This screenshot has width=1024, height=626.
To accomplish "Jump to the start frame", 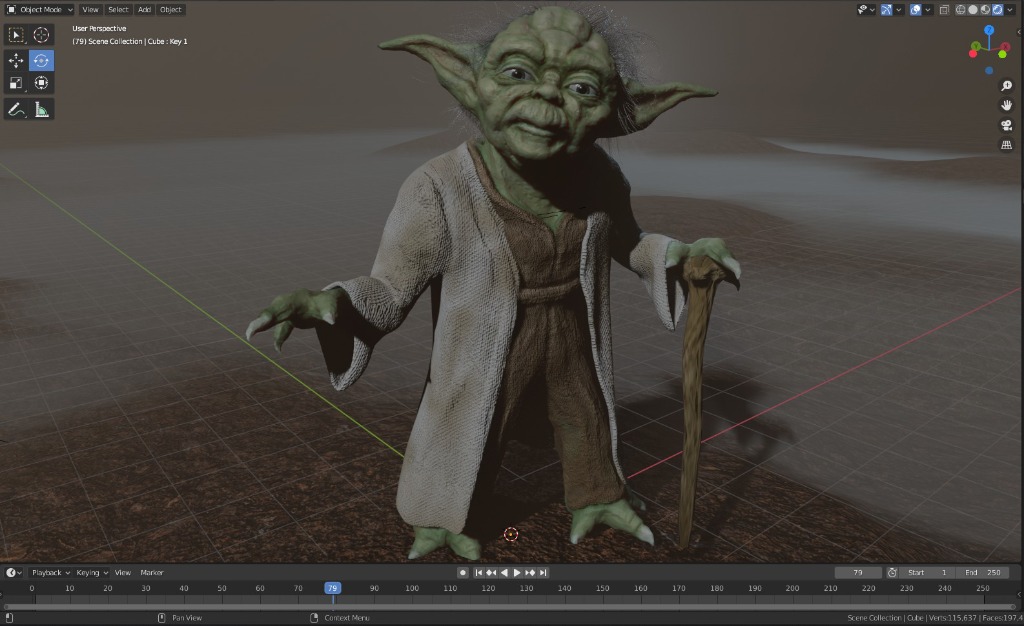I will [479, 572].
